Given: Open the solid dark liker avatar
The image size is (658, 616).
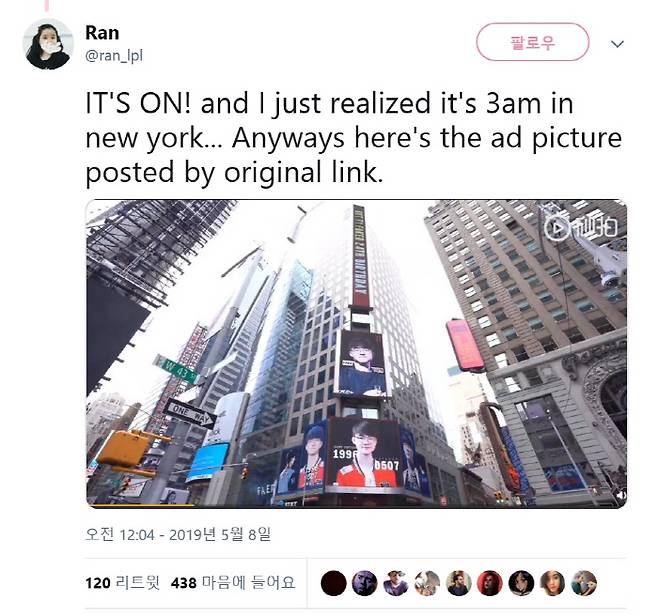Looking at the screenshot, I should point(334,583).
